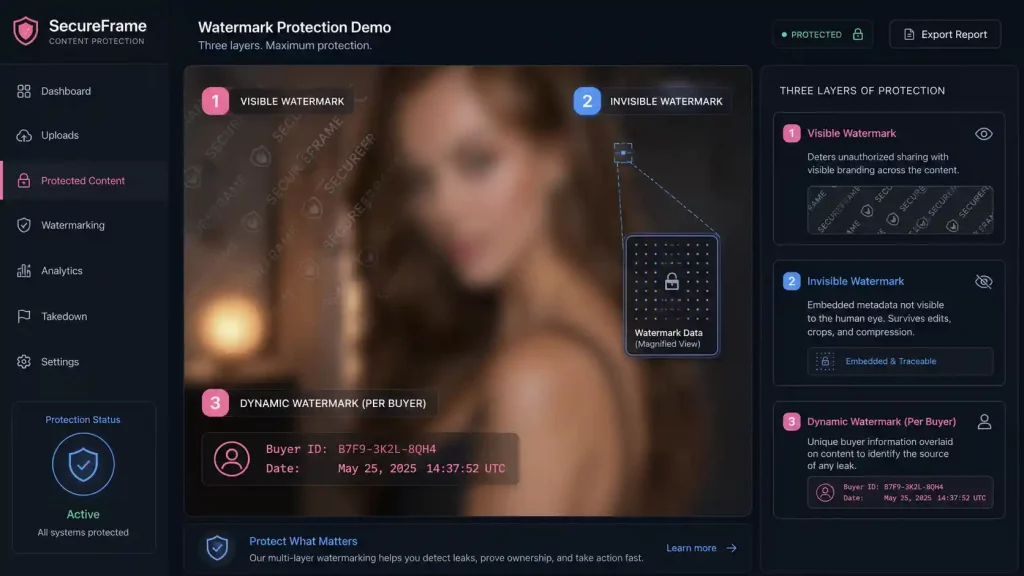Click DYNAMIC WATERMARK (PER BUYER) label on image
This screenshot has height=576, width=1024.
point(333,404)
